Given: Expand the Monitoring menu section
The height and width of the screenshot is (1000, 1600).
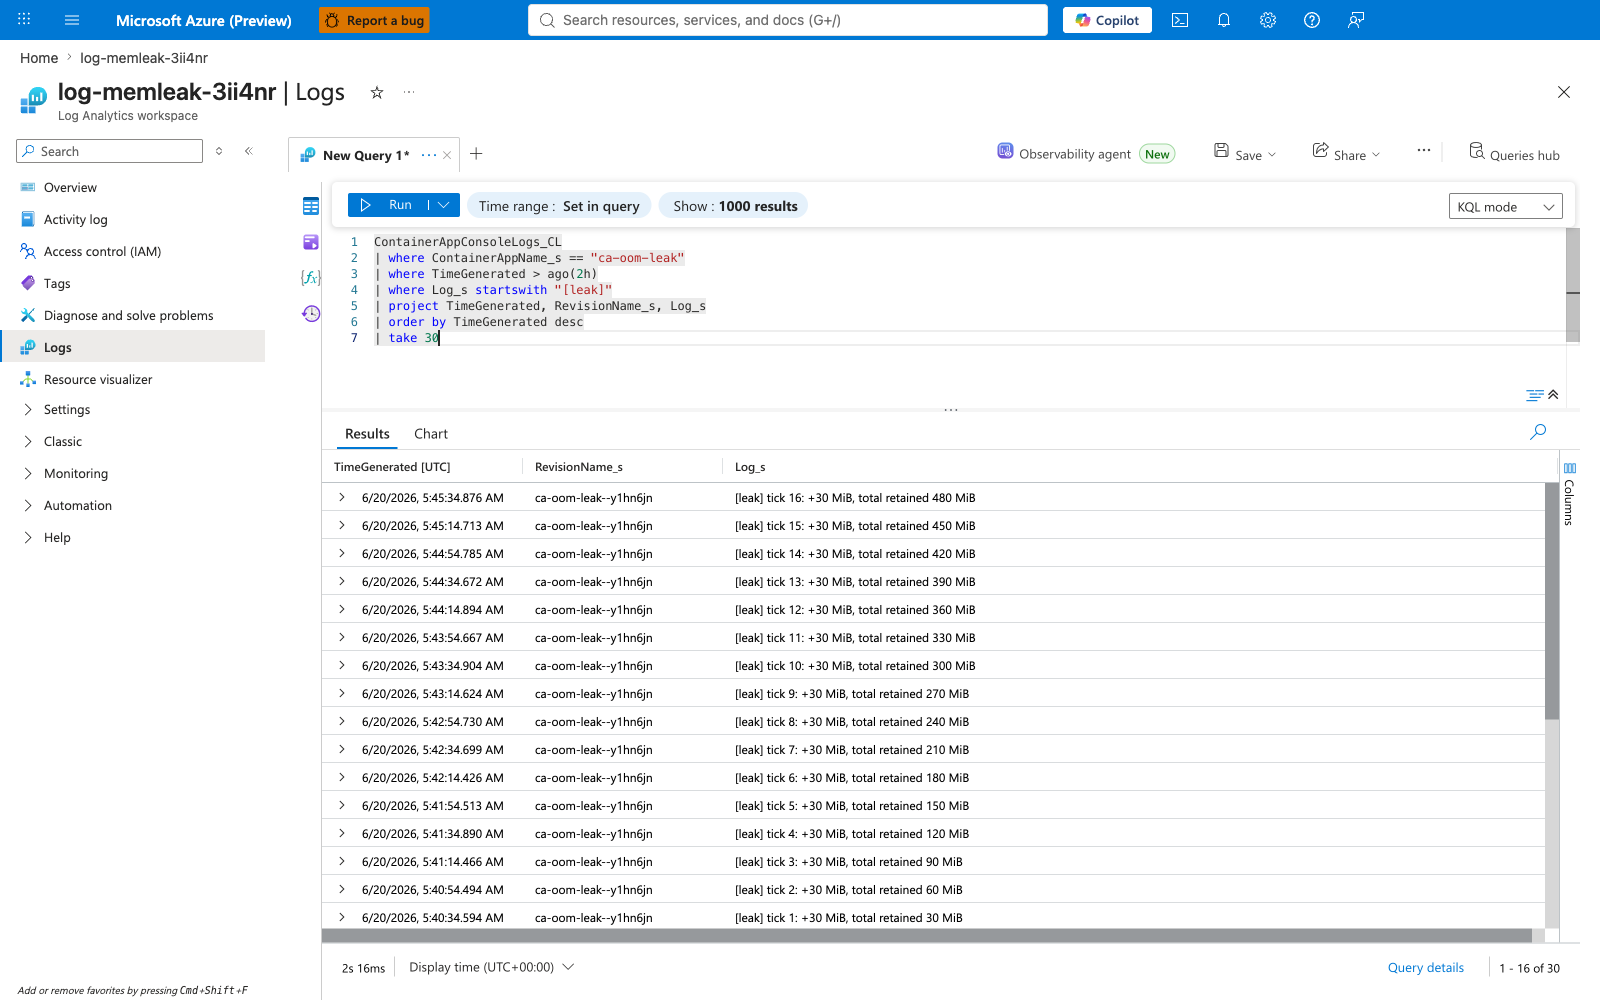Looking at the screenshot, I should (x=28, y=473).
